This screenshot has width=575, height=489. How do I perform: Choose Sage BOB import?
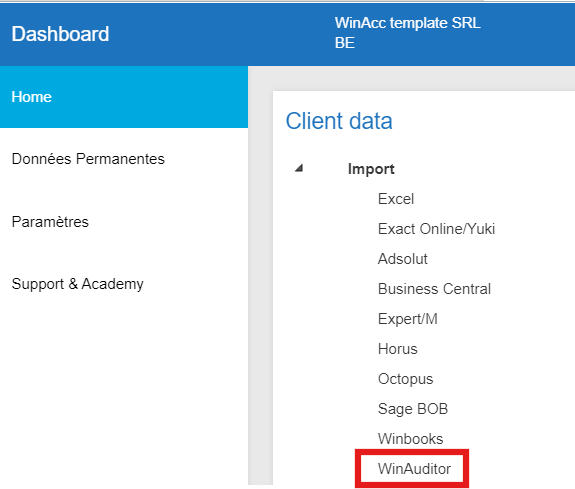tap(413, 409)
